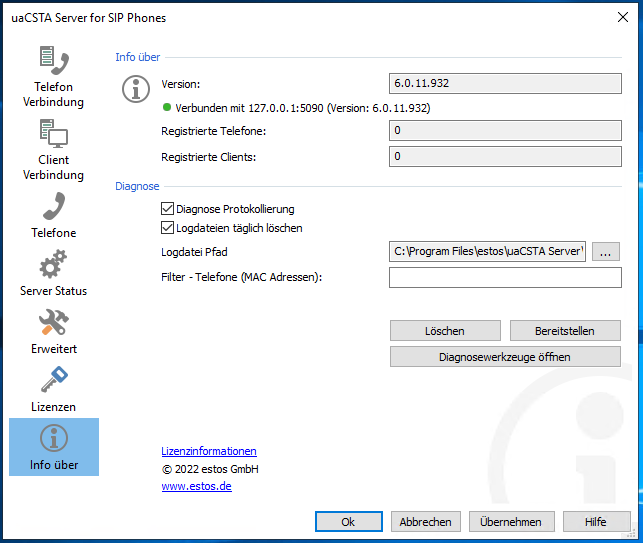Open the Telefon Verbindung section icon
This screenshot has height=543, width=643.
point(53,62)
